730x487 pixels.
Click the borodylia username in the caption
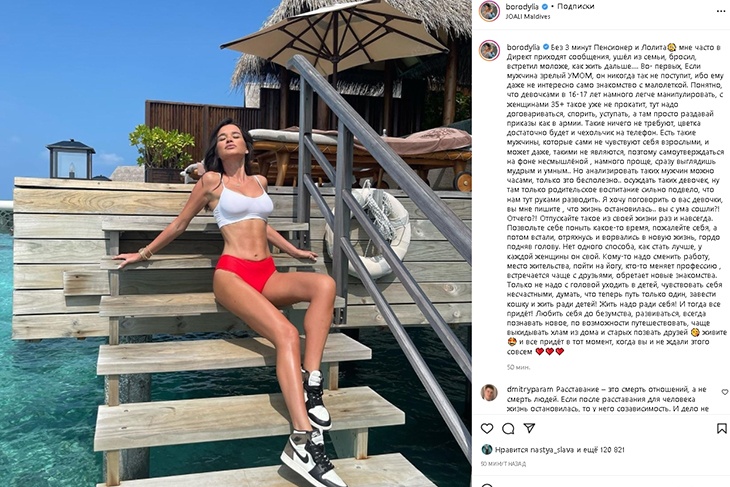[x=523, y=47]
